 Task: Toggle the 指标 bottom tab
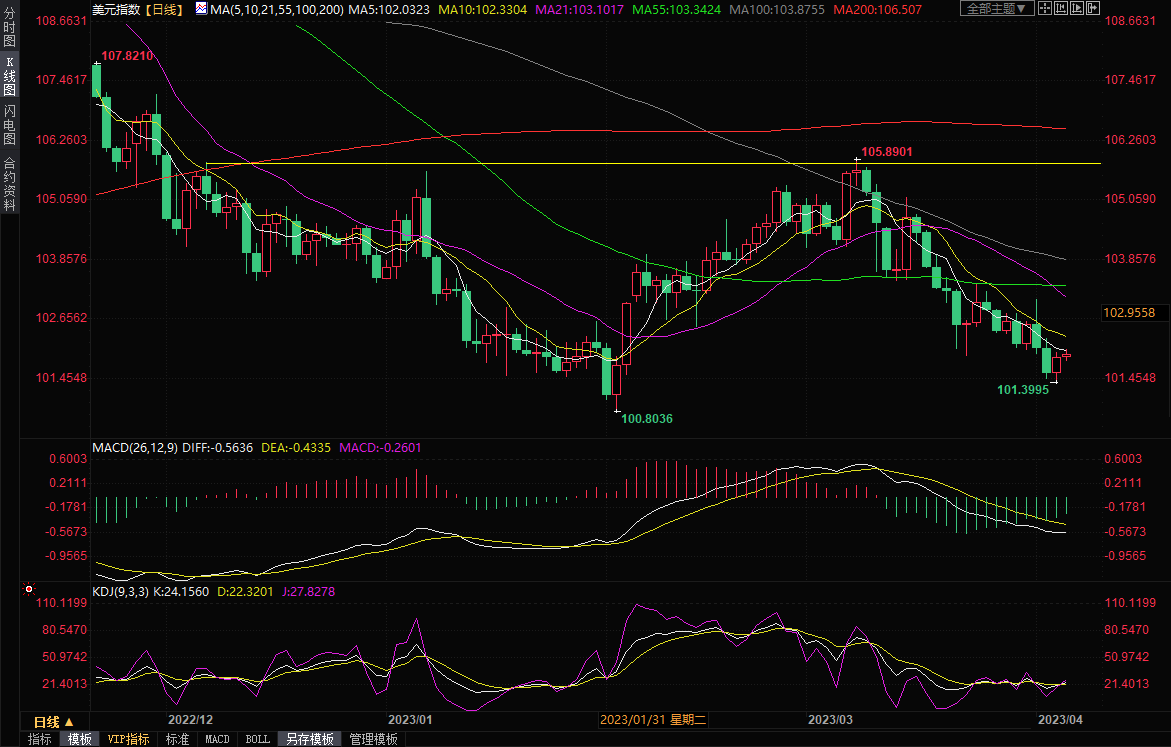[40, 739]
